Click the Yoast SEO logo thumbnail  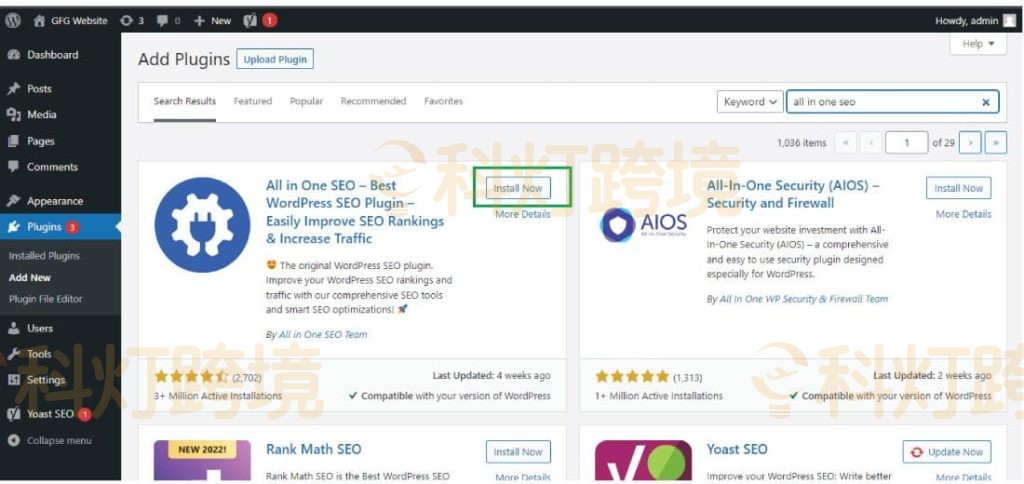tap(643, 460)
